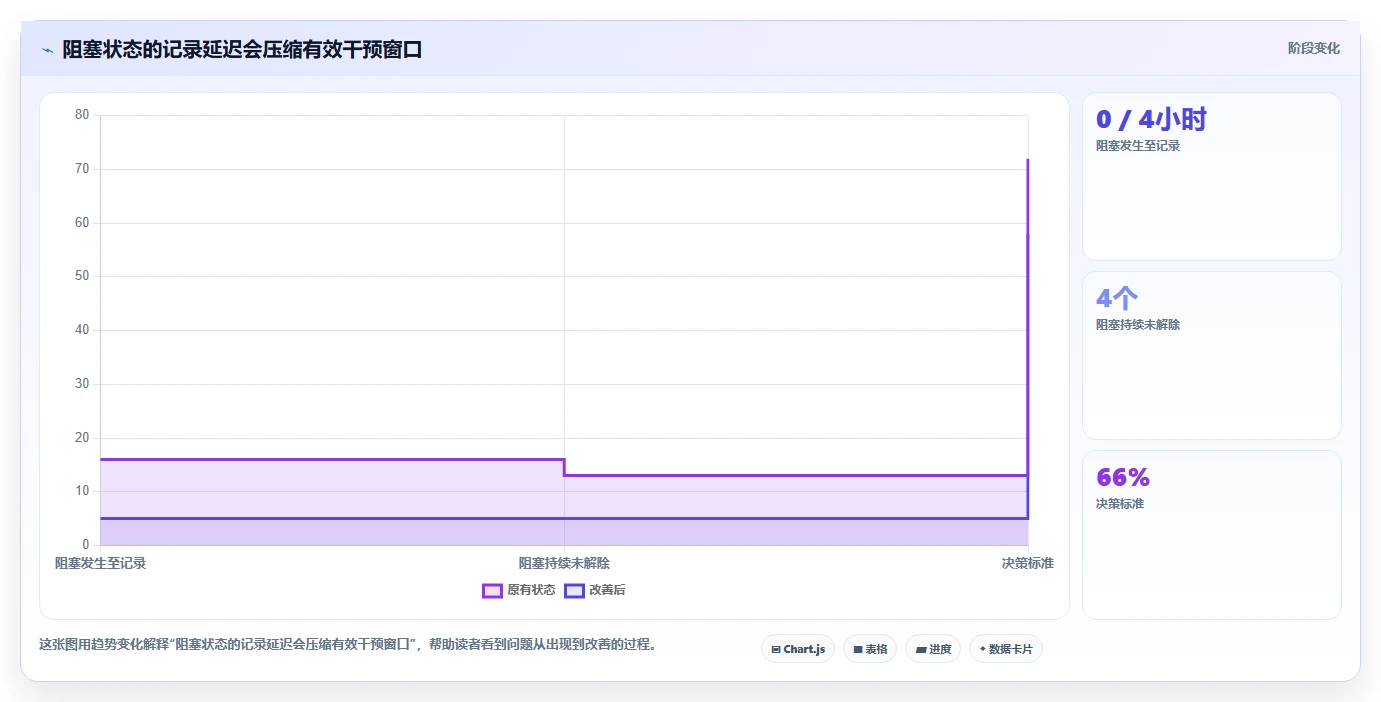Click the description text below the chart
The width and height of the screenshot is (1381, 702).
pyautogui.click(x=350, y=645)
